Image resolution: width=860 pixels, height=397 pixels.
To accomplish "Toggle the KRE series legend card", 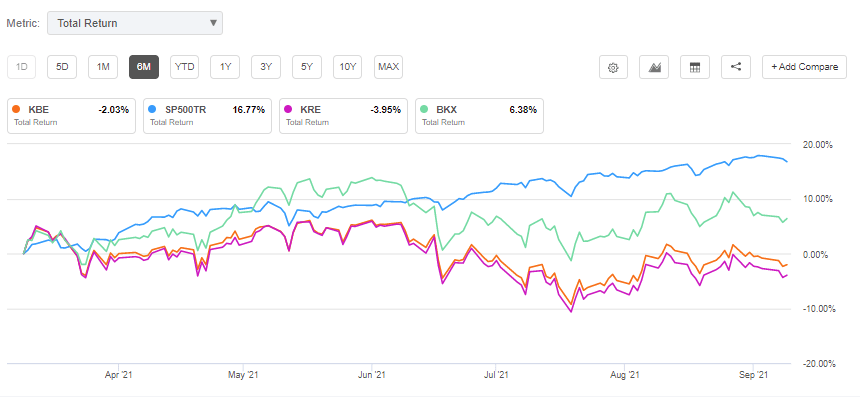I will [x=343, y=116].
